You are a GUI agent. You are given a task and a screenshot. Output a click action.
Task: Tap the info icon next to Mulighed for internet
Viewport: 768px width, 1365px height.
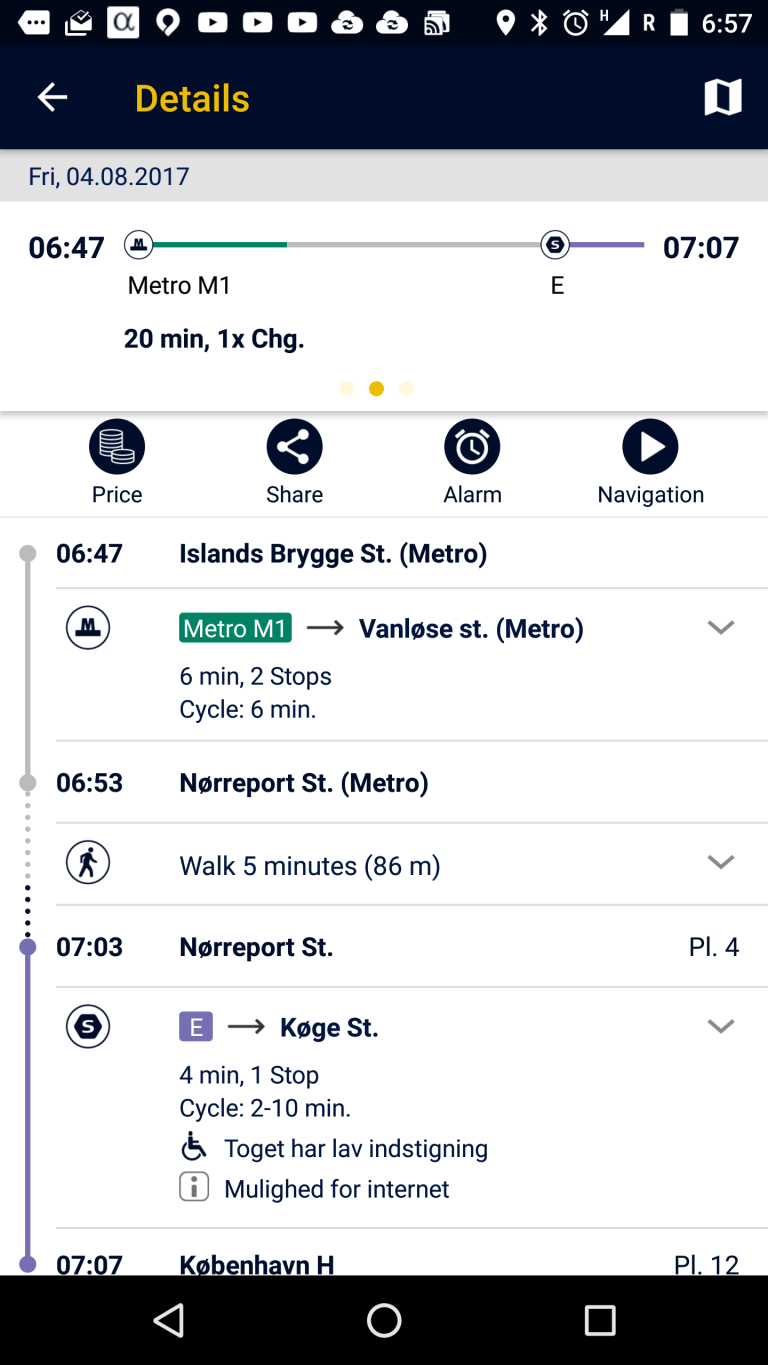coord(194,1188)
